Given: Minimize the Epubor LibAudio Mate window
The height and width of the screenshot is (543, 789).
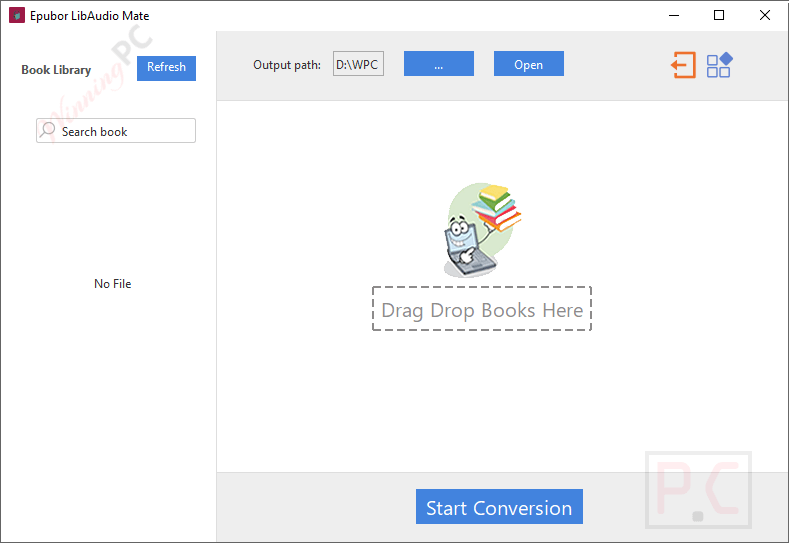Looking at the screenshot, I should (x=674, y=15).
